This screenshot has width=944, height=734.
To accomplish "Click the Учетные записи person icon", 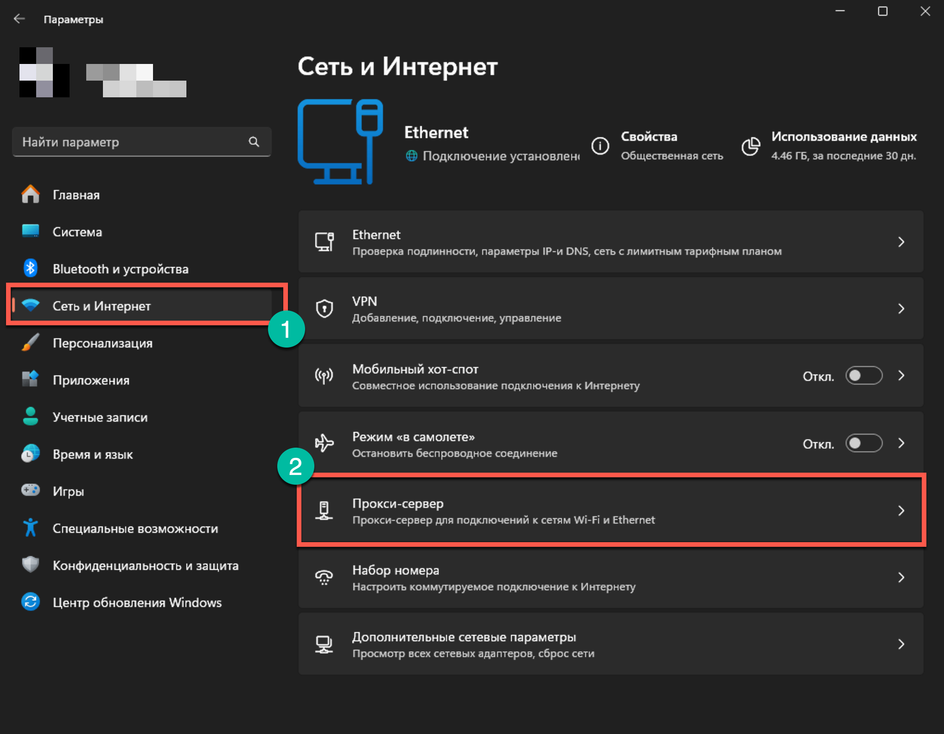I will coord(31,417).
